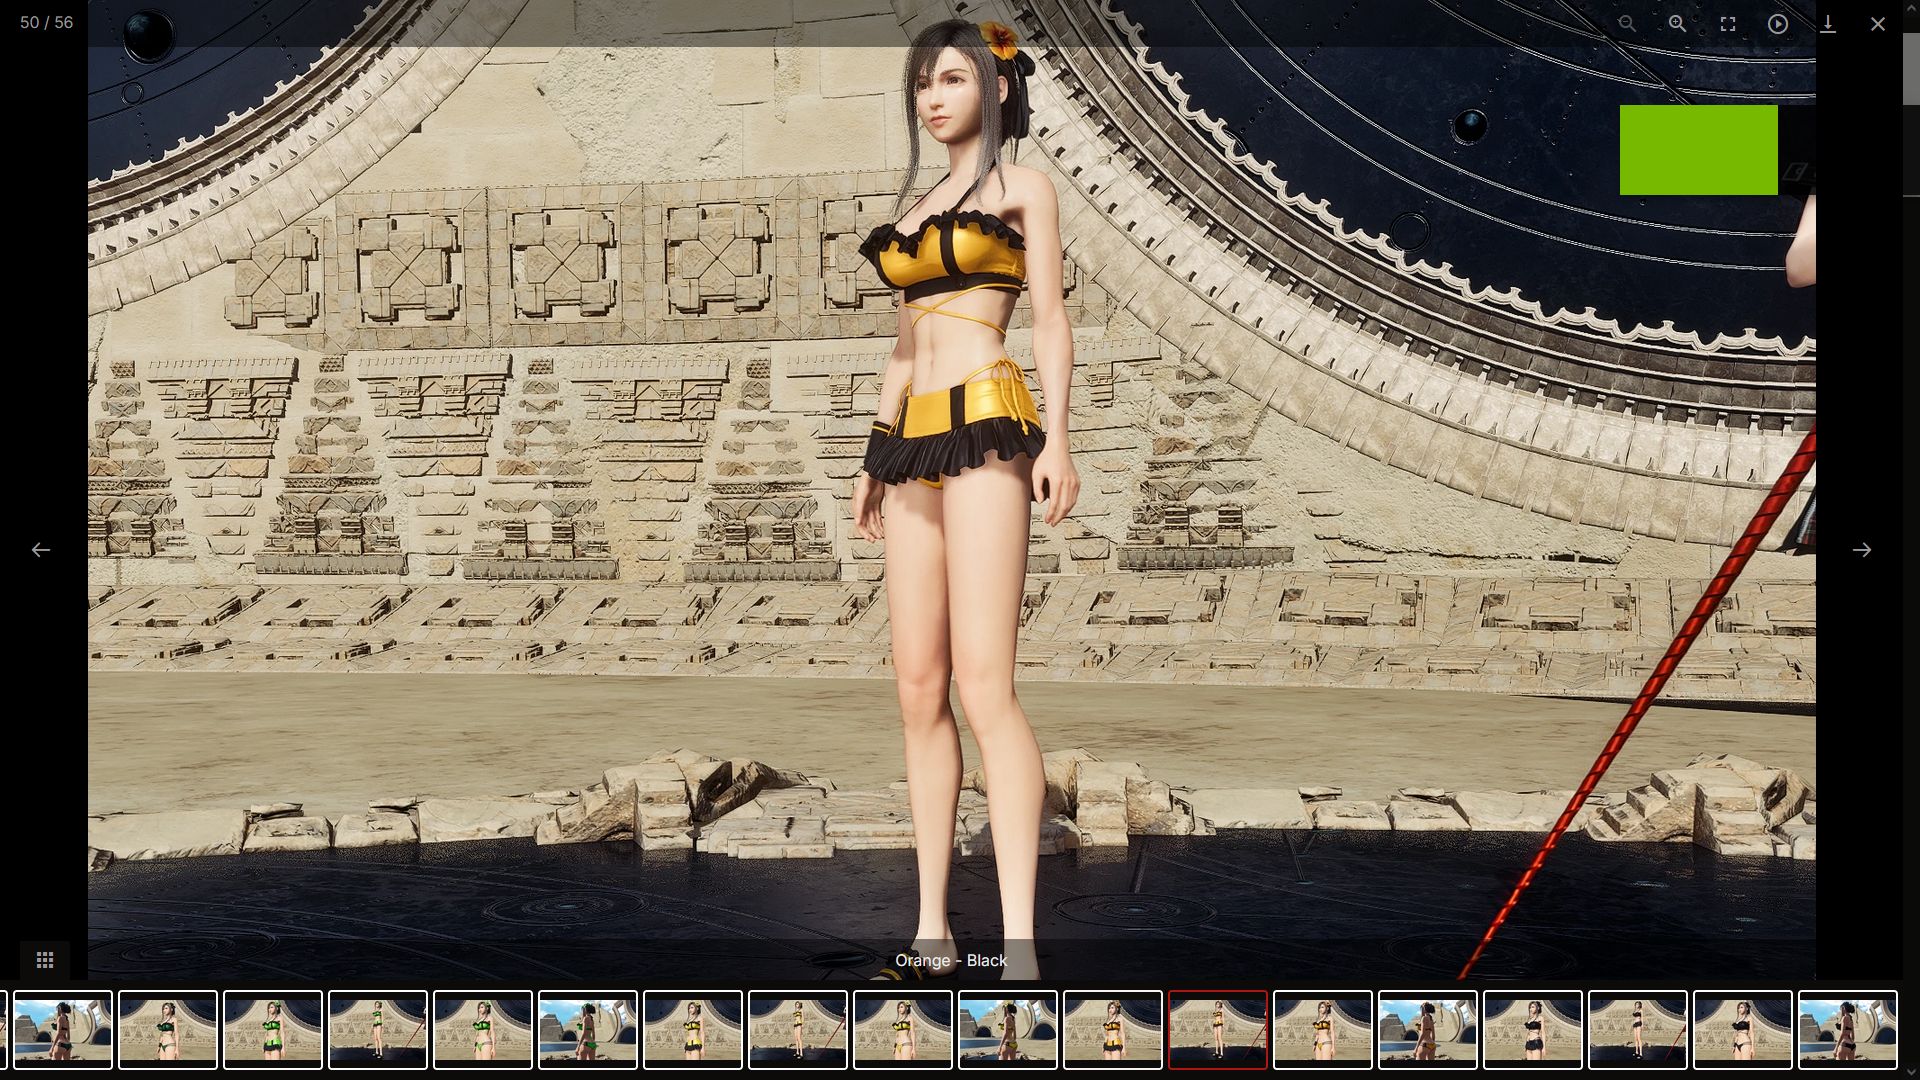Advance to the next image with the right arrow
The image size is (1920, 1080).
pos(1861,549)
